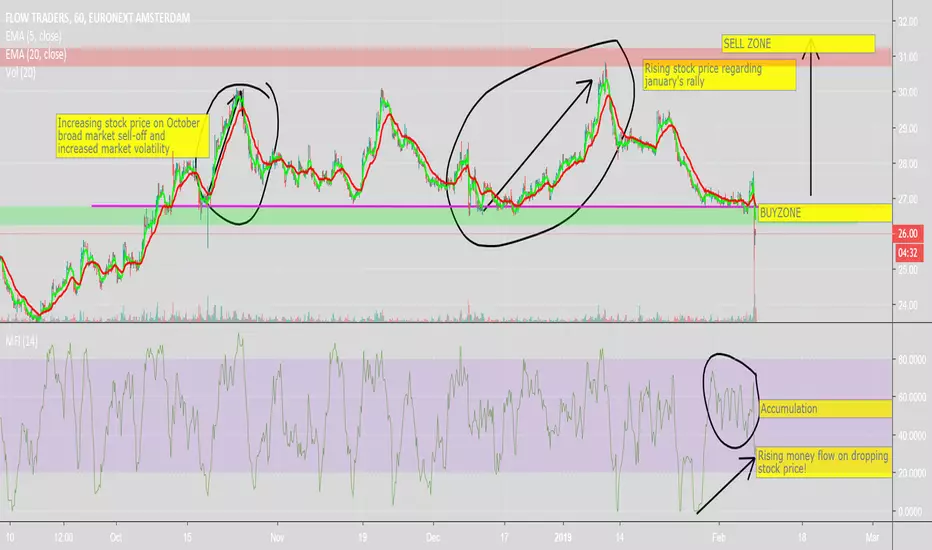
Task: Click the 2019 label on time axis
Action: pyautogui.click(x=562, y=538)
